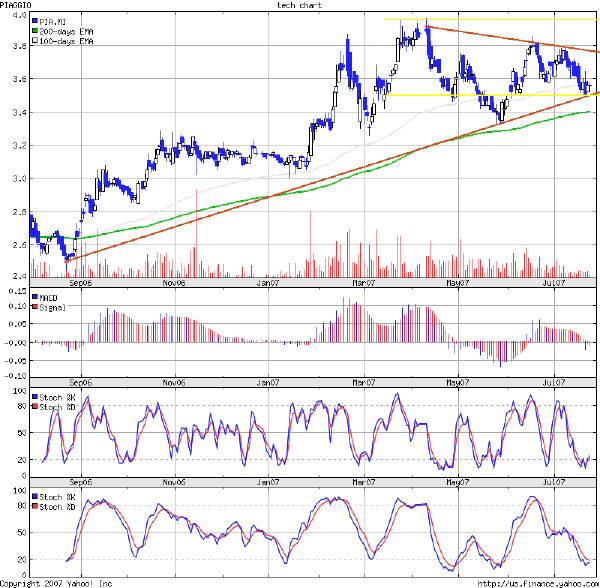Click the -0.10 MACD axis label
Viewport: 600px width, 588px height.
(x=16, y=376)
